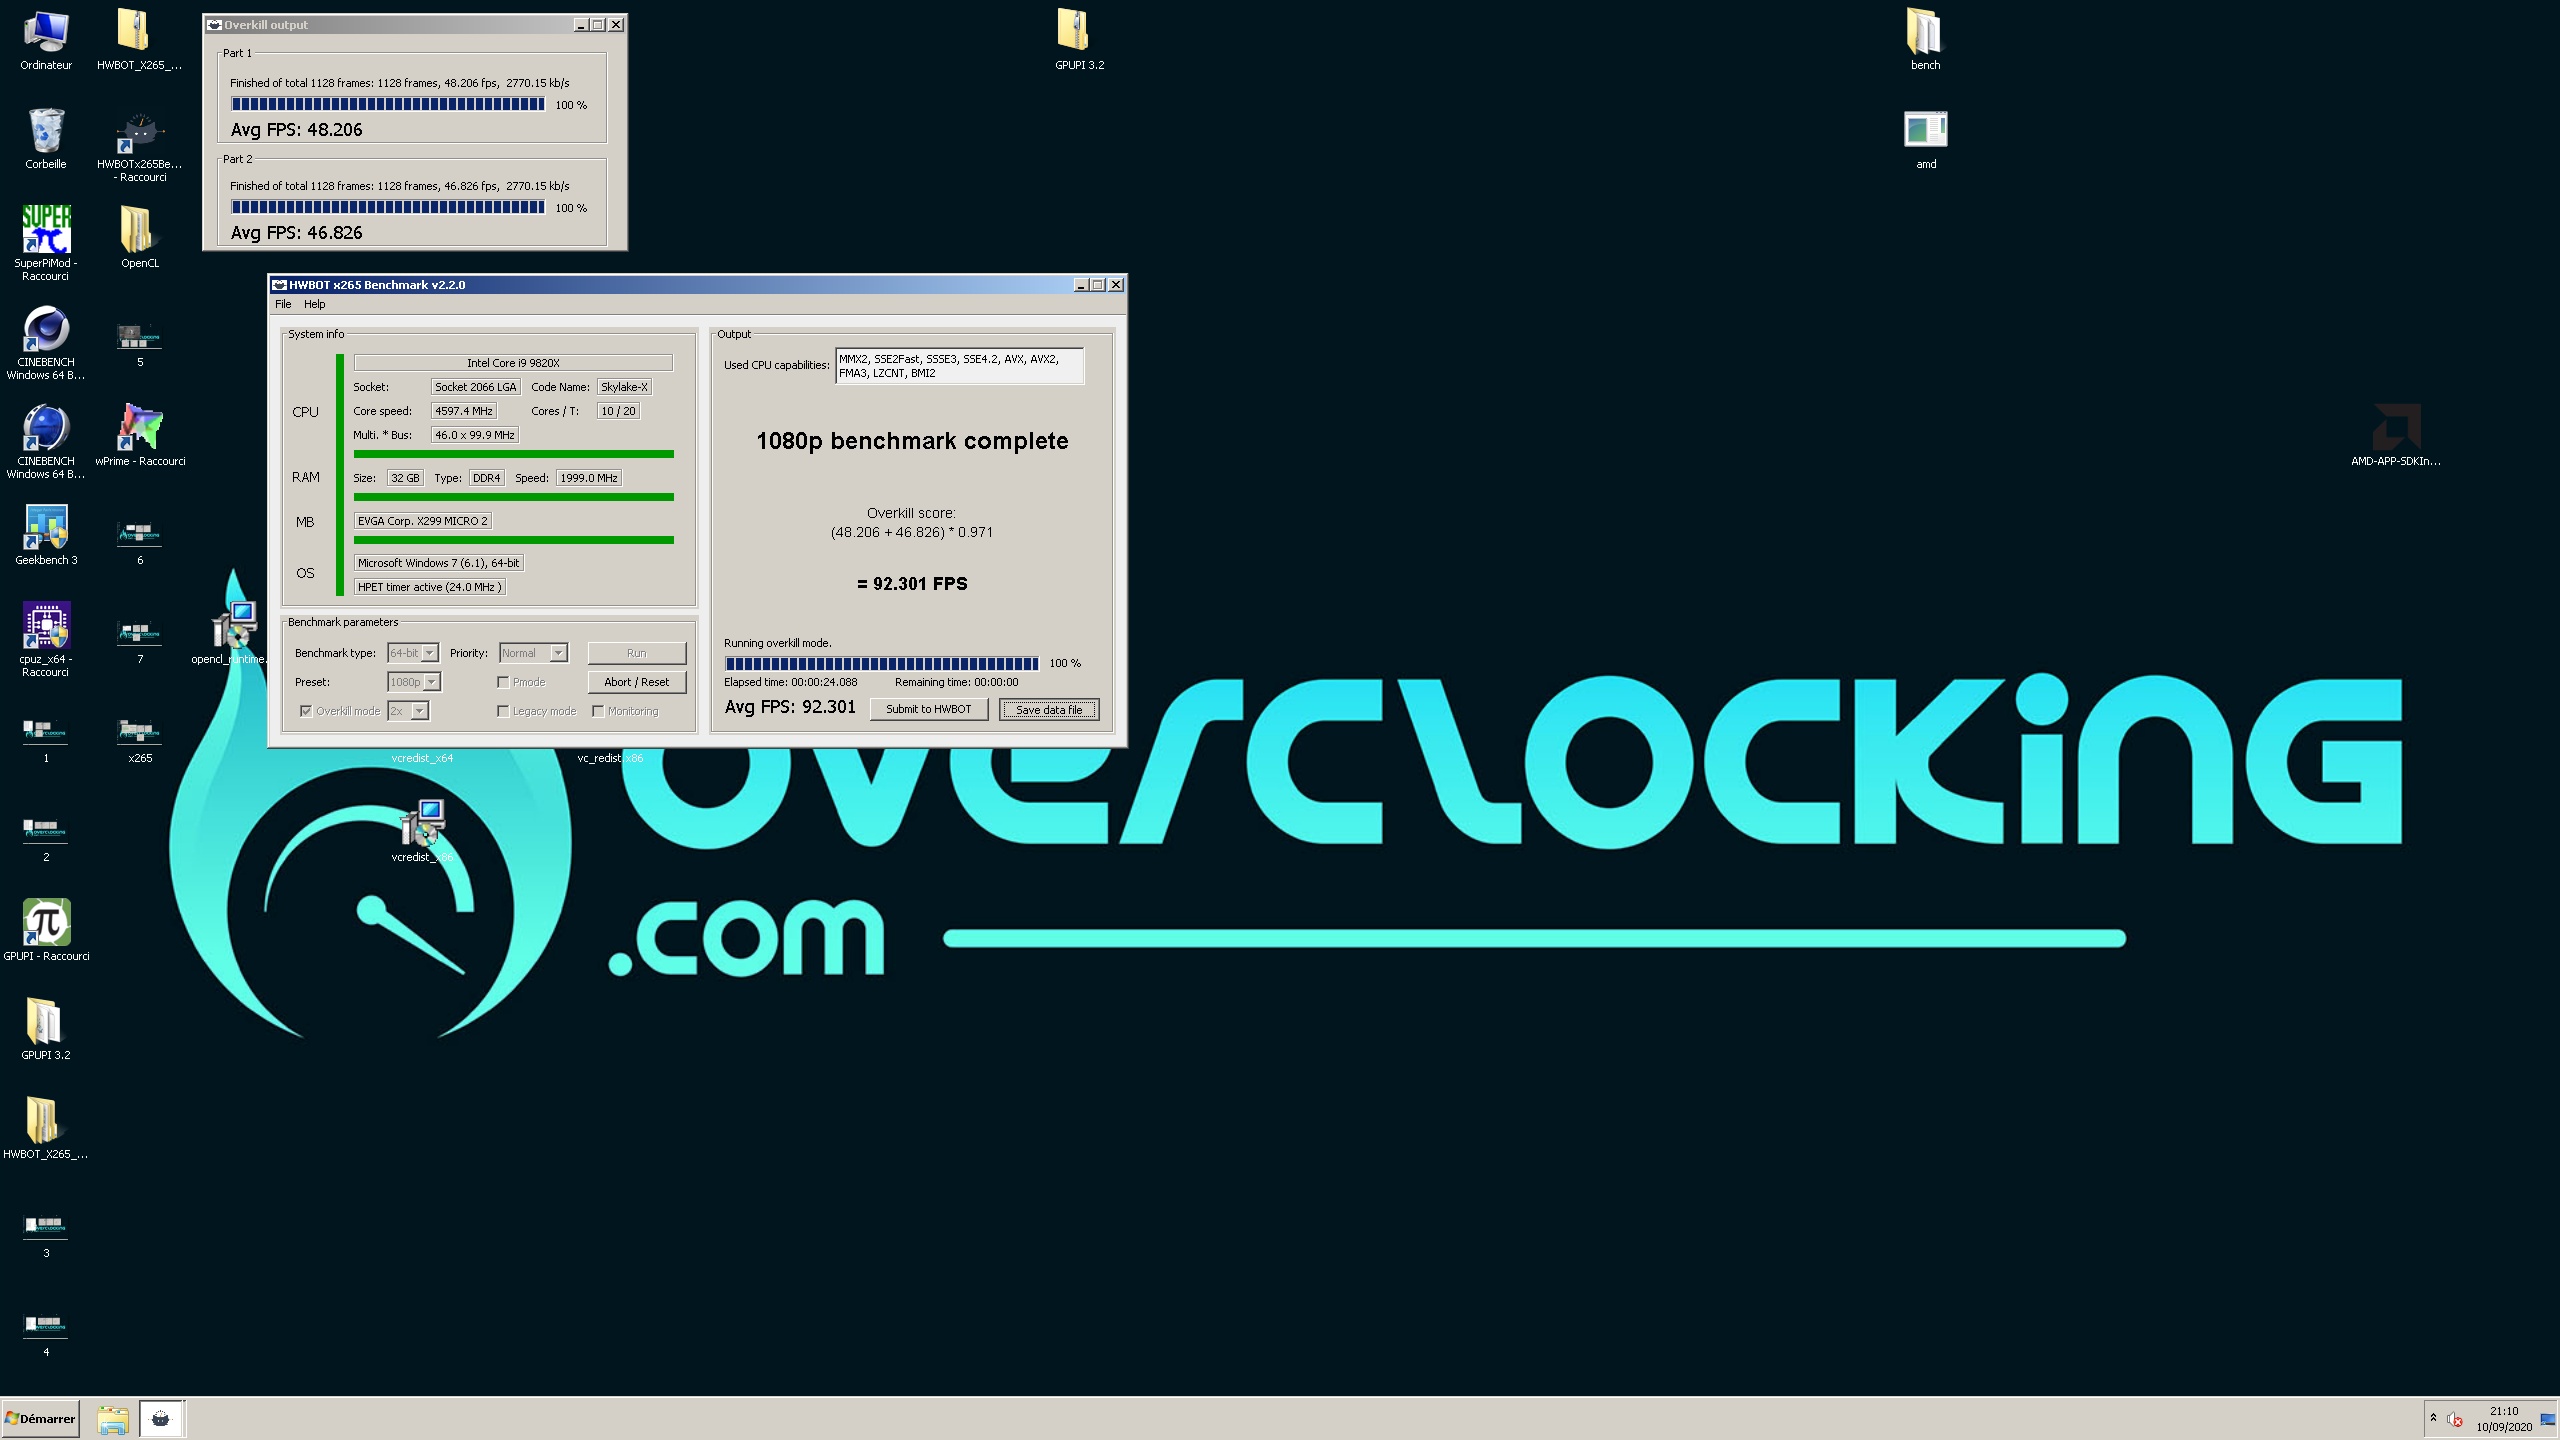Screen dimensions: 2560x1440
Task: Open the desktop screenshot named 7
Action: [140, 640]
